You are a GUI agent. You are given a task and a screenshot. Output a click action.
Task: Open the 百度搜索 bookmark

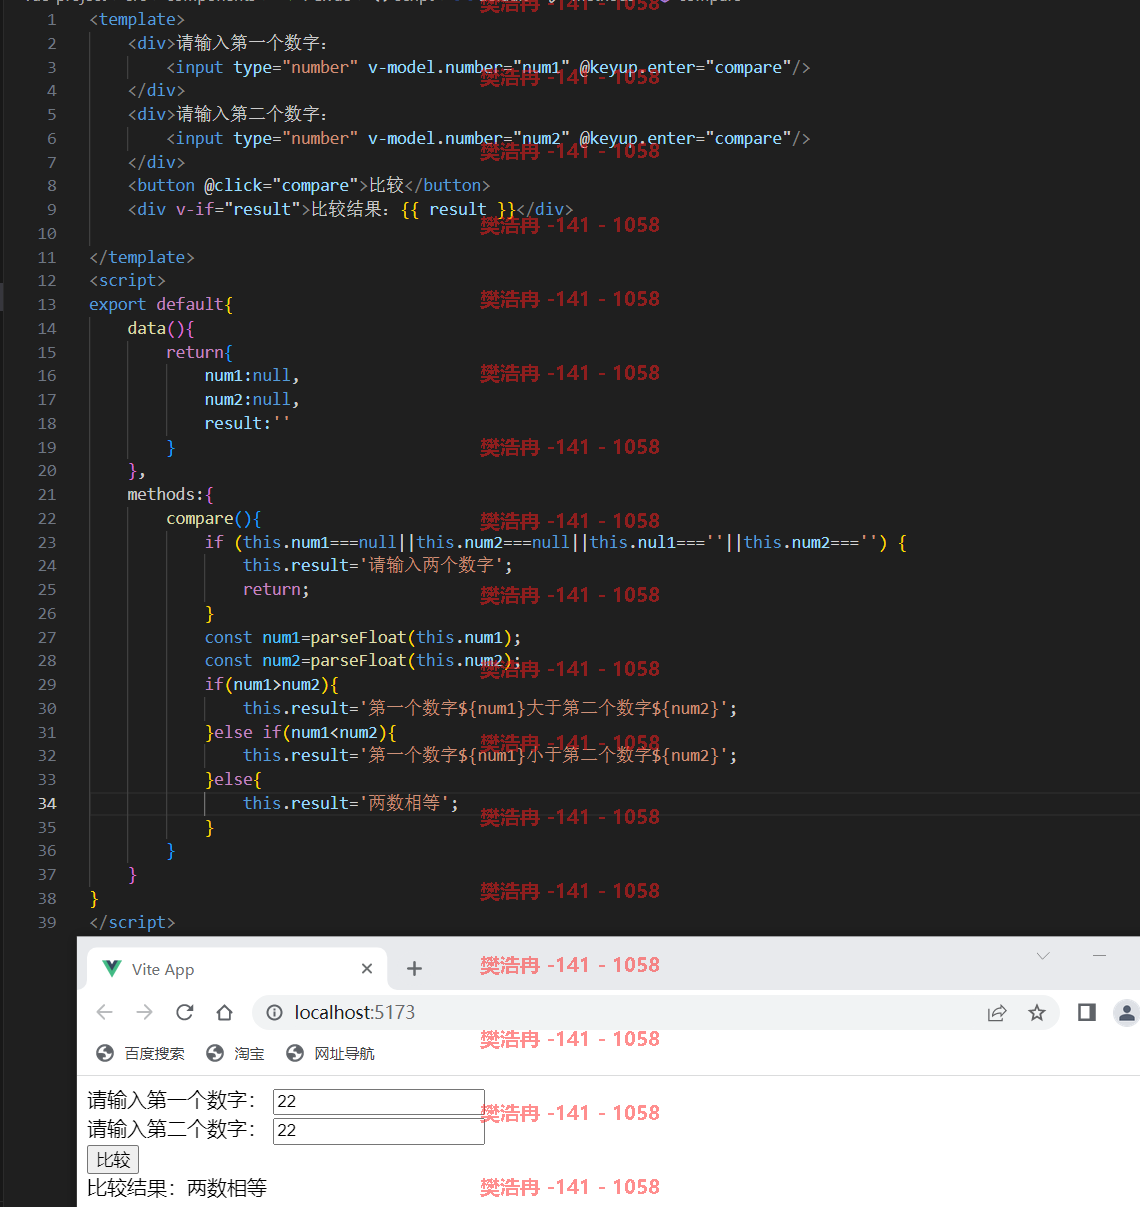click(141, 1053)
